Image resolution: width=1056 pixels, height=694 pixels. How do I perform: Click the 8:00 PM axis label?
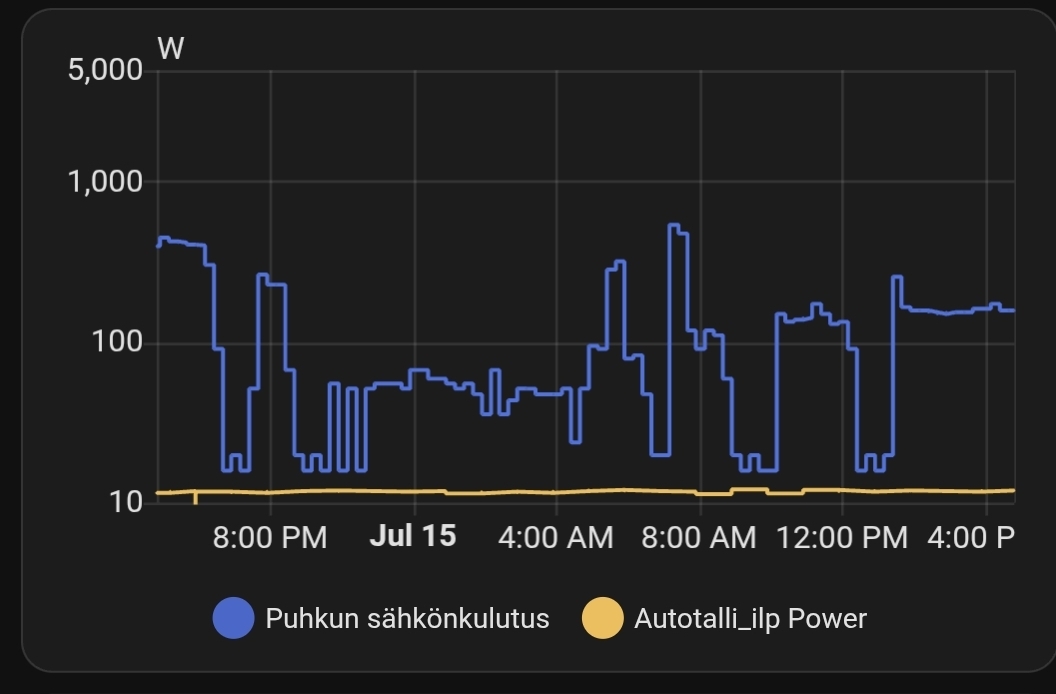tap(269, 538)
